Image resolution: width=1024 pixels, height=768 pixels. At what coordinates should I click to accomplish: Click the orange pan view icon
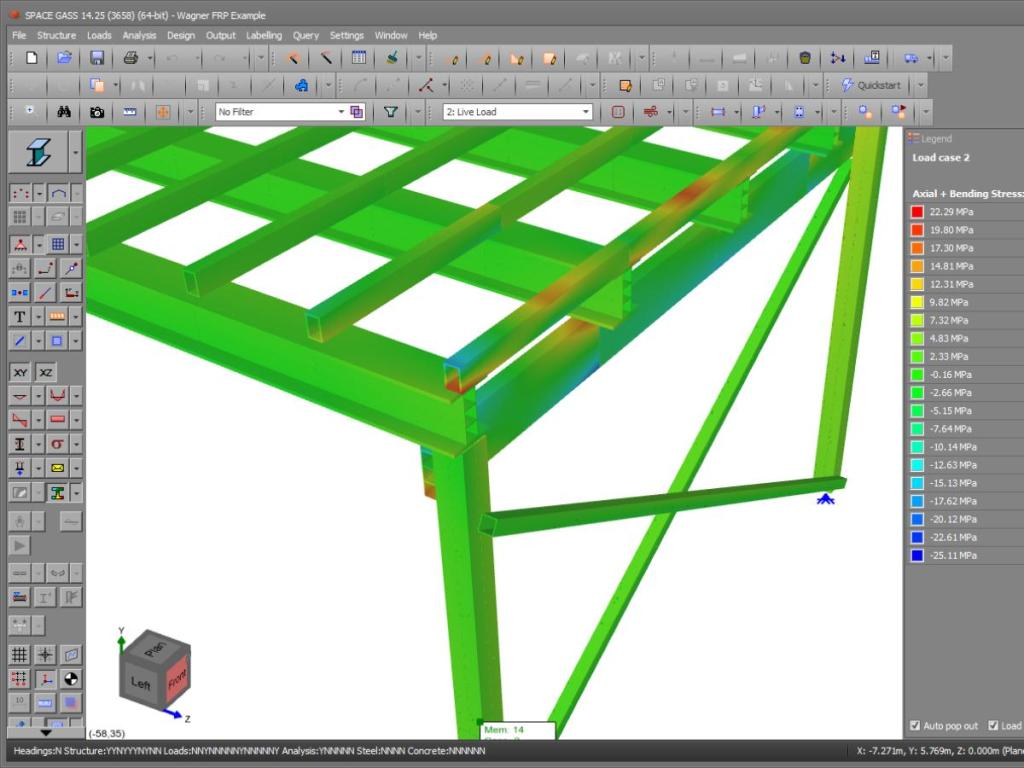pyautogui.click(x=163, y=112)
